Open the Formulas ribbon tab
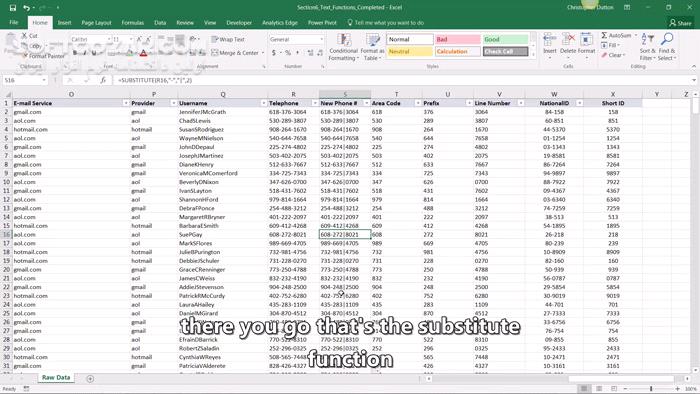700x394 pixels. click(133, 22)
